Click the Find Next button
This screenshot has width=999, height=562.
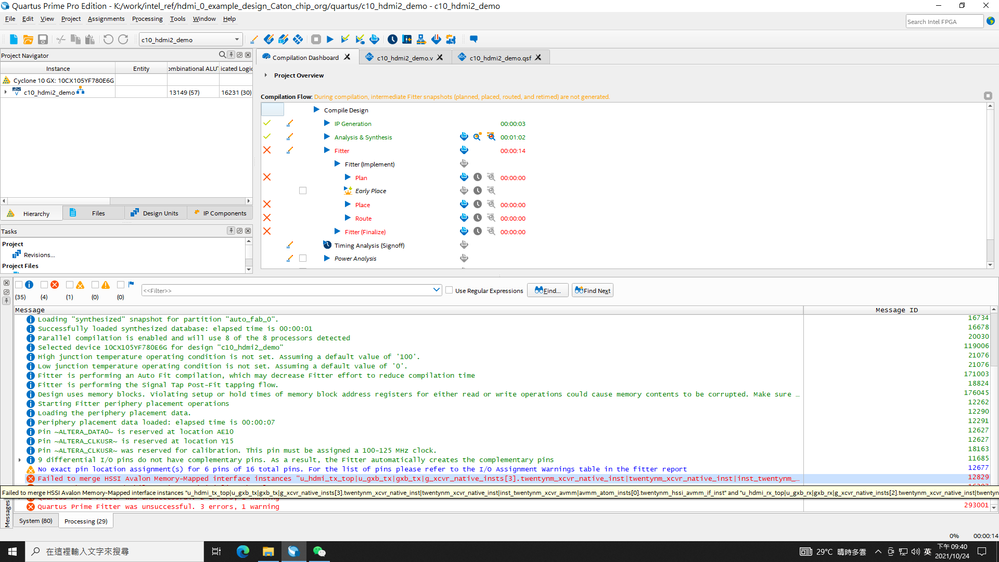coord(592,291)
